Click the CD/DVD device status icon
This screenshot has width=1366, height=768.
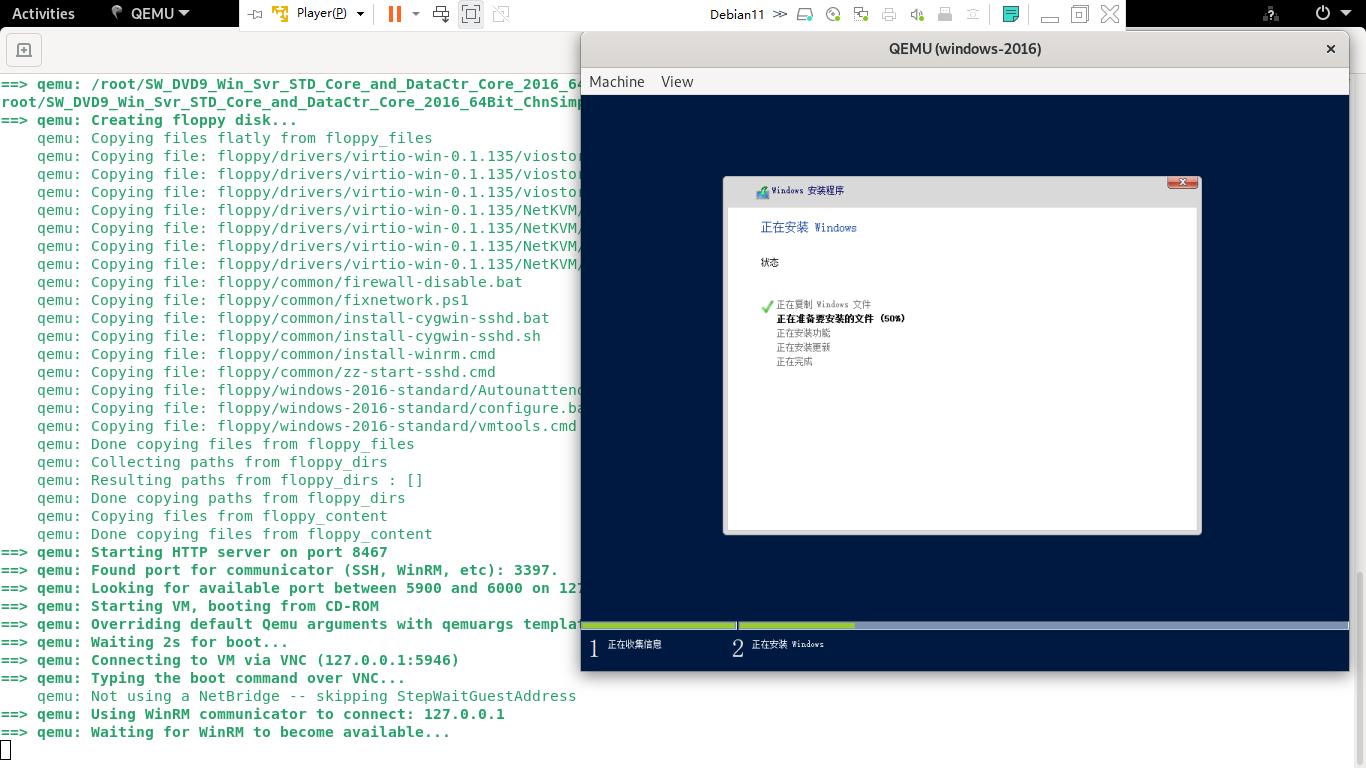833,13
